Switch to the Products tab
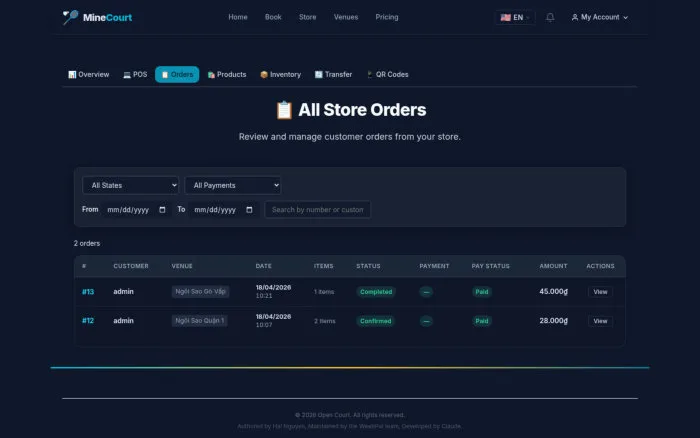 coord(227,75)
